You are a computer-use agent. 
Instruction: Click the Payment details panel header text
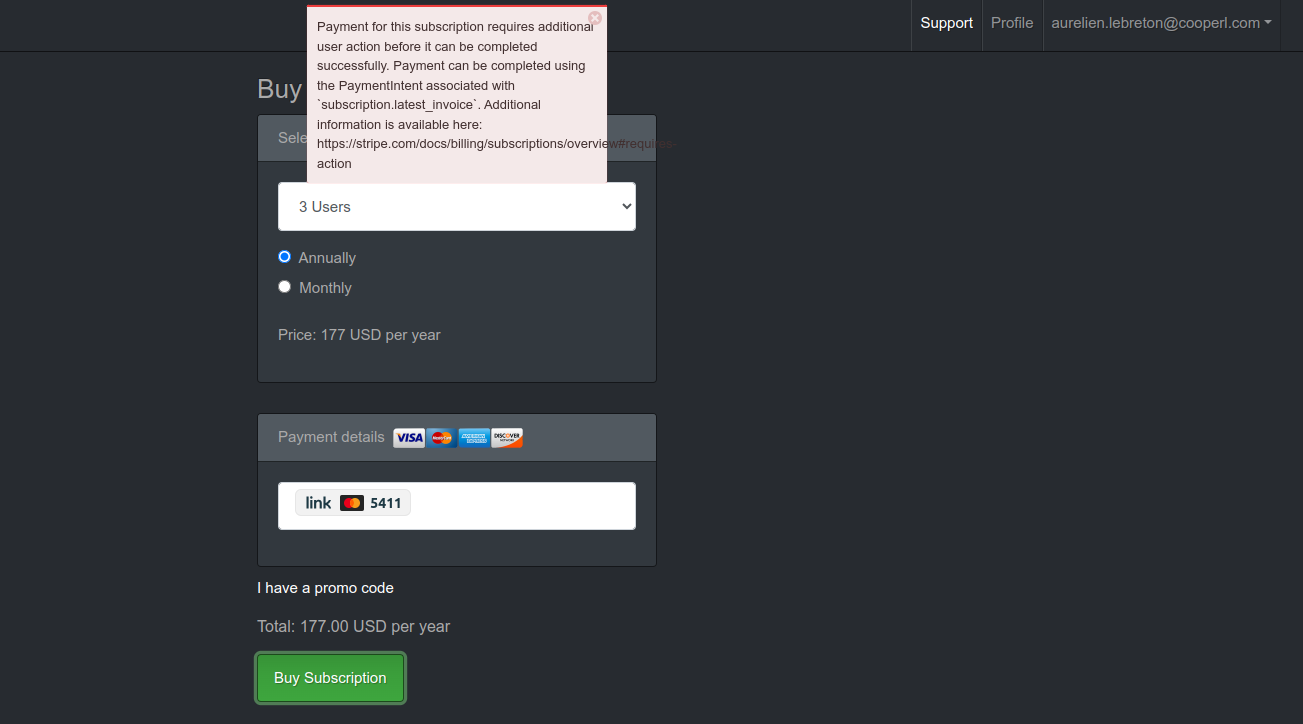tap(331, 437)
